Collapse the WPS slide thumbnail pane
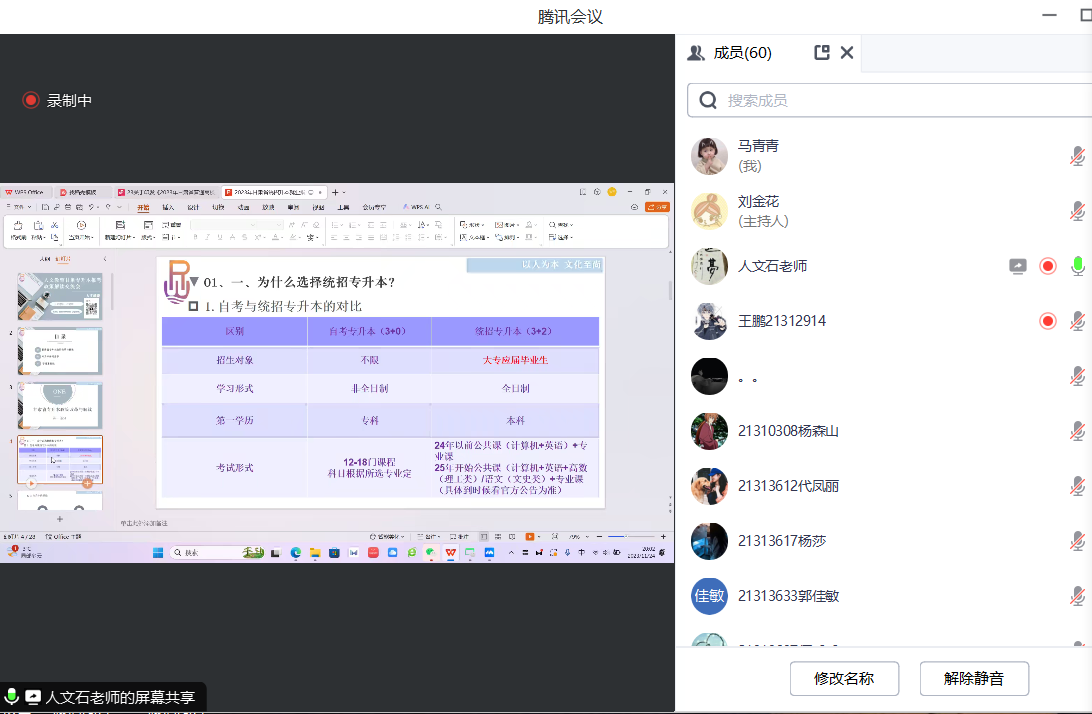The height and width of the screenshot is (714, 1092). coord(105,259)
